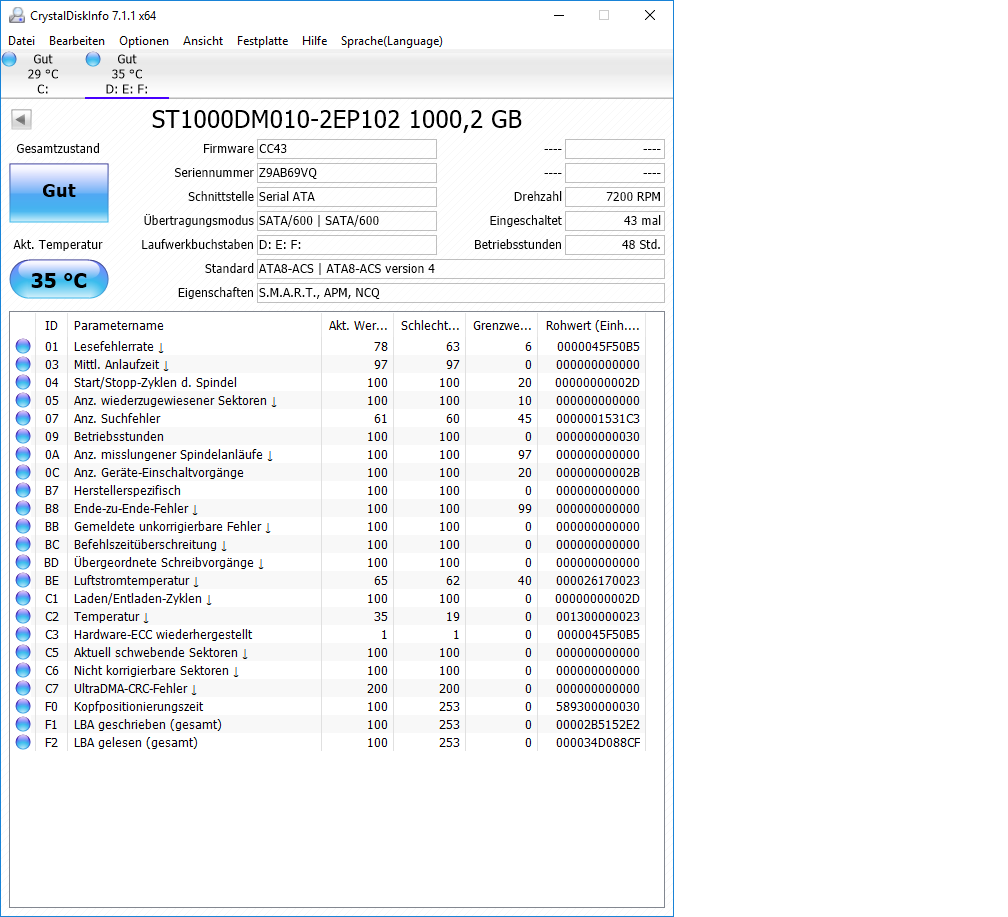The height and width of the screenshot is (917, 1008).
Task: Click the Akt. Wer... column header
Action: click(x=357, y=325)
